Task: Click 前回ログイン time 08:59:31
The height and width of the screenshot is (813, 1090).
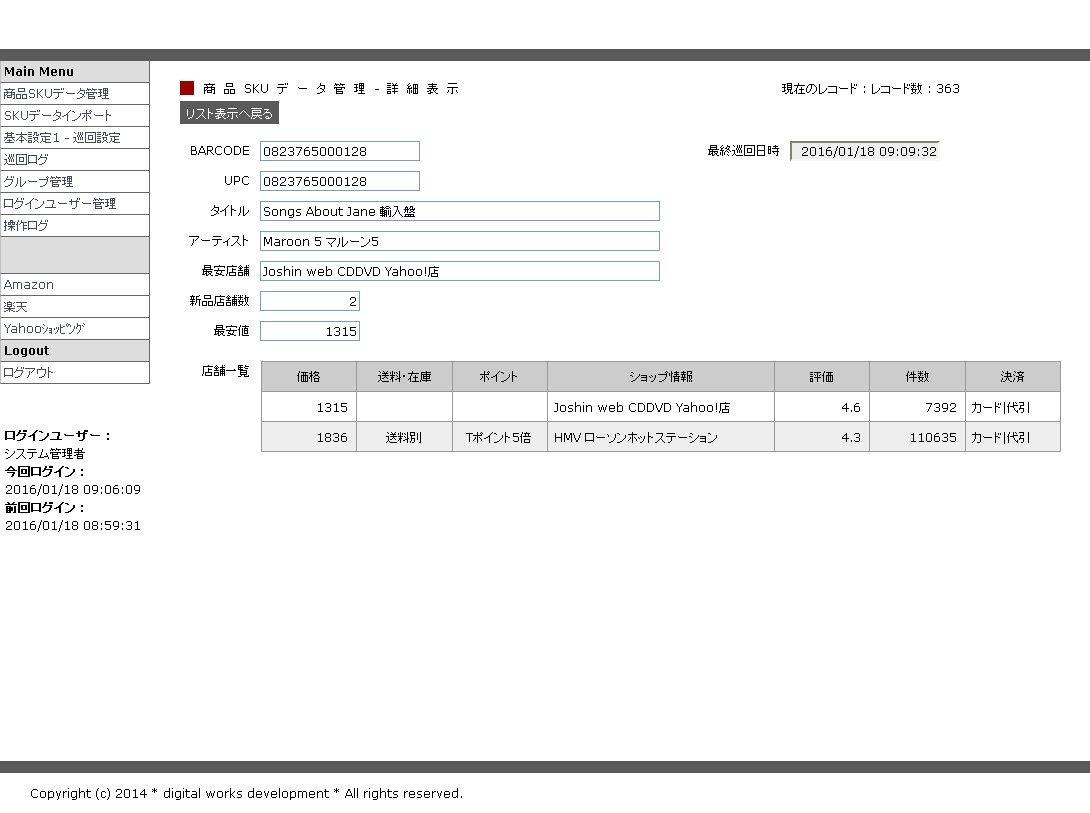Action: 73,526
